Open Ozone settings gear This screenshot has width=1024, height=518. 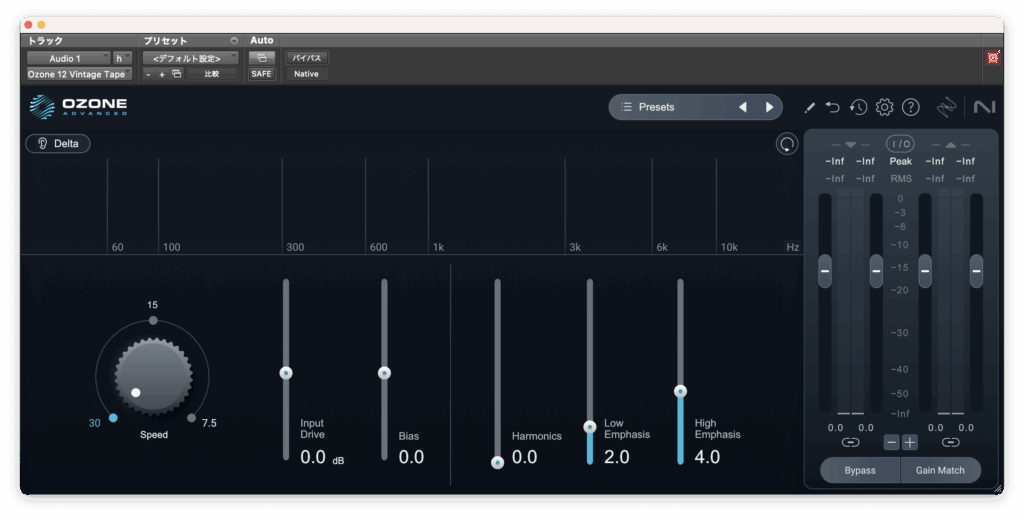point(884,107)
